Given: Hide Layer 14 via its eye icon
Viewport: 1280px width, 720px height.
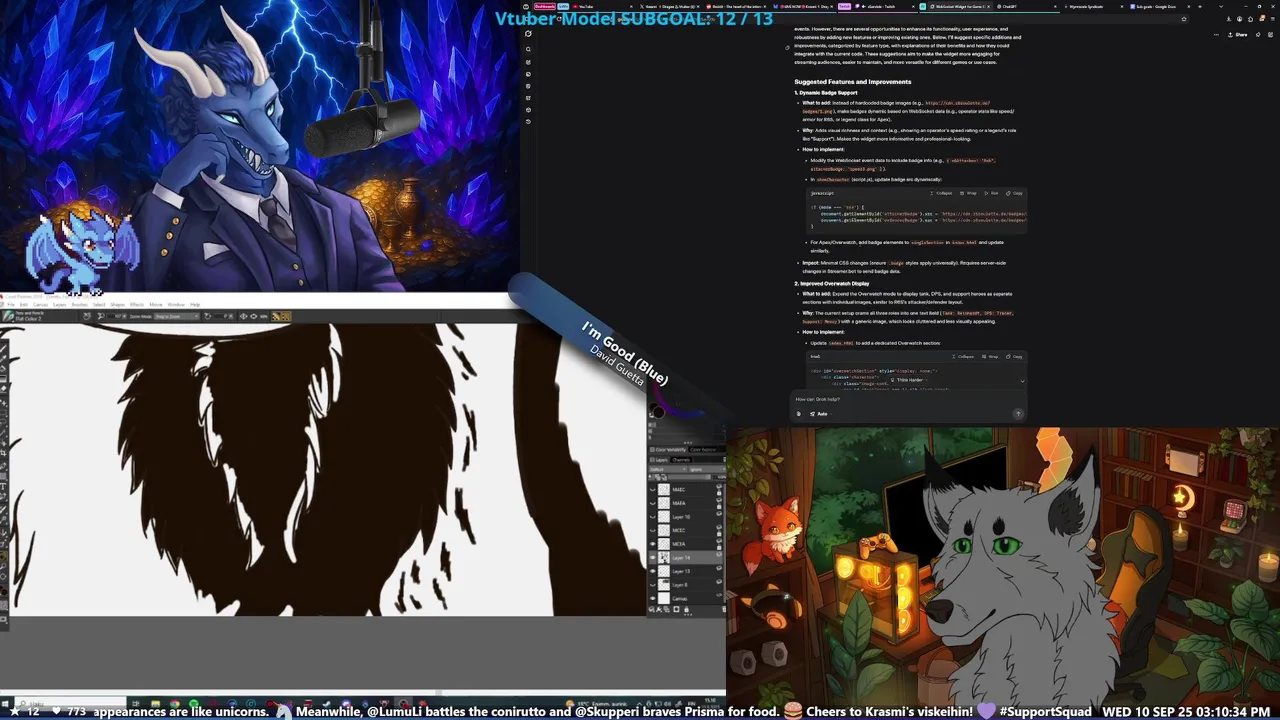Looking at the screenshot, I should pos(652,557).
